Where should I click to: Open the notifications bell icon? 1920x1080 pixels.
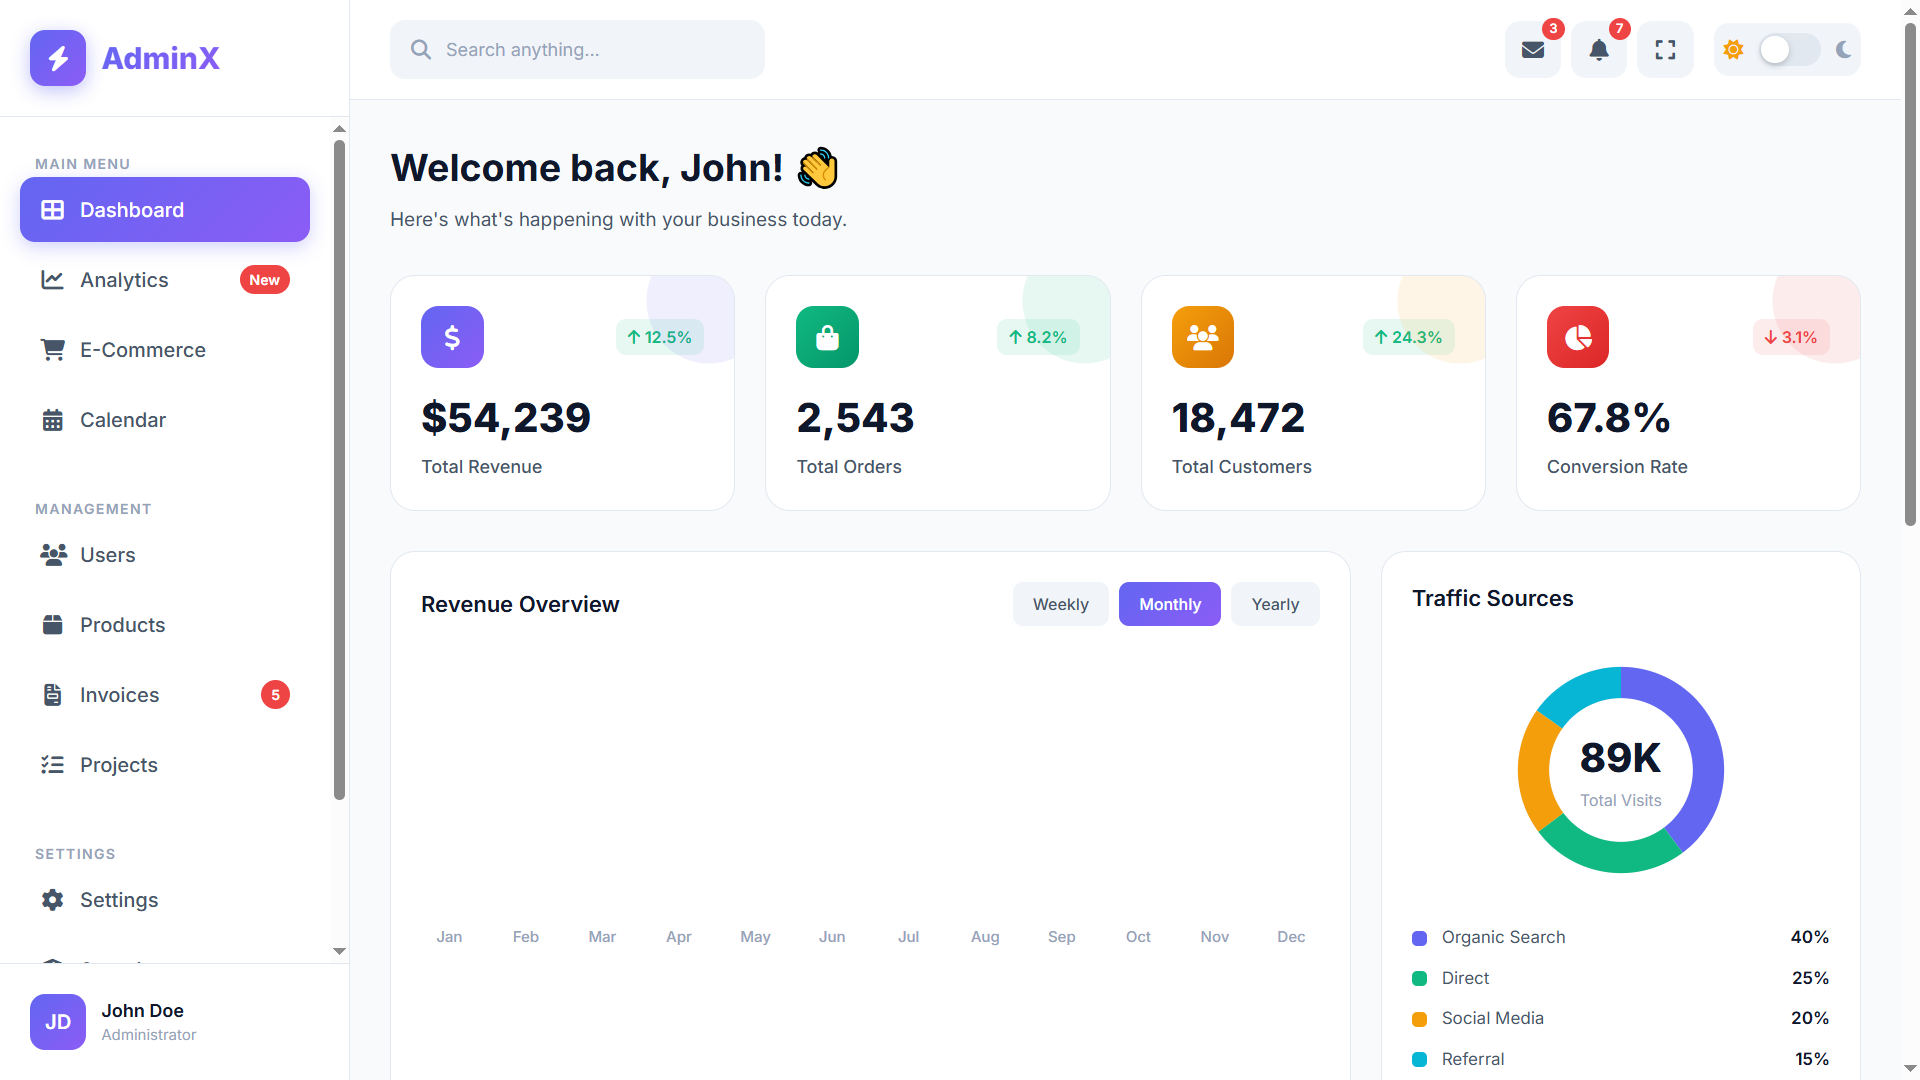tap(1599, 50)
